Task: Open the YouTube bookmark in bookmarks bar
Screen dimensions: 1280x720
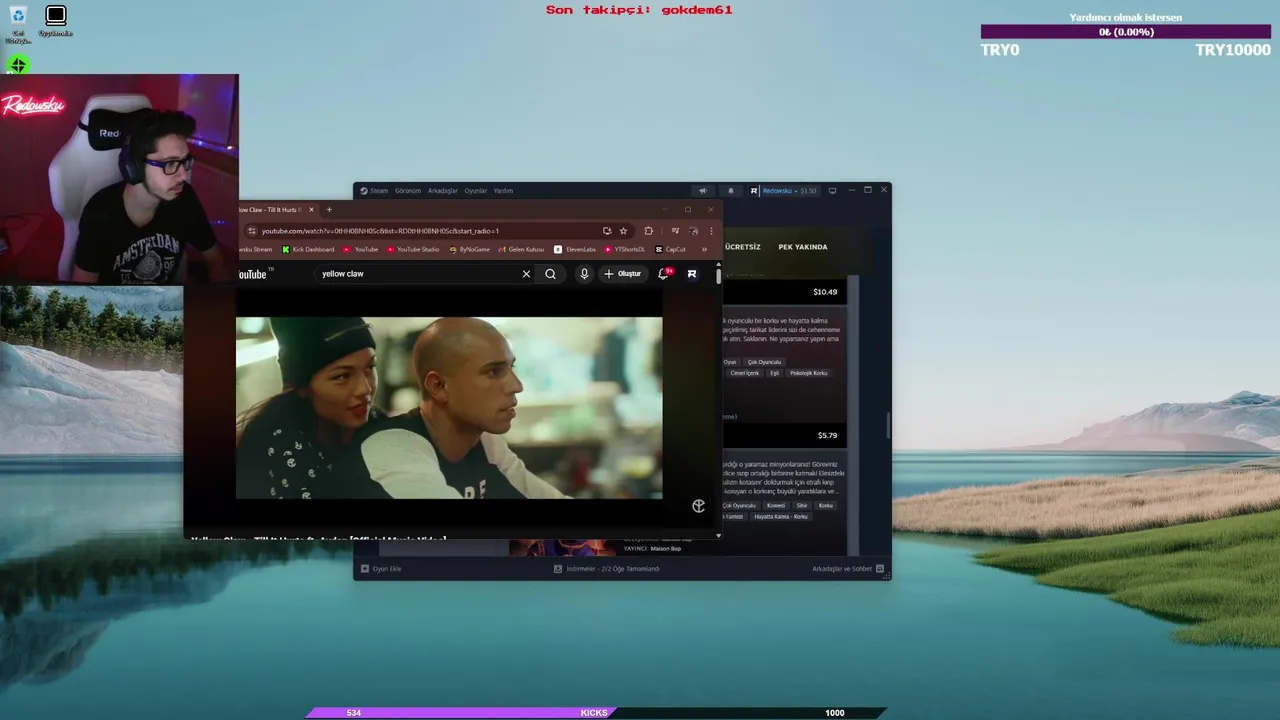Action: [x=361, y=250]
